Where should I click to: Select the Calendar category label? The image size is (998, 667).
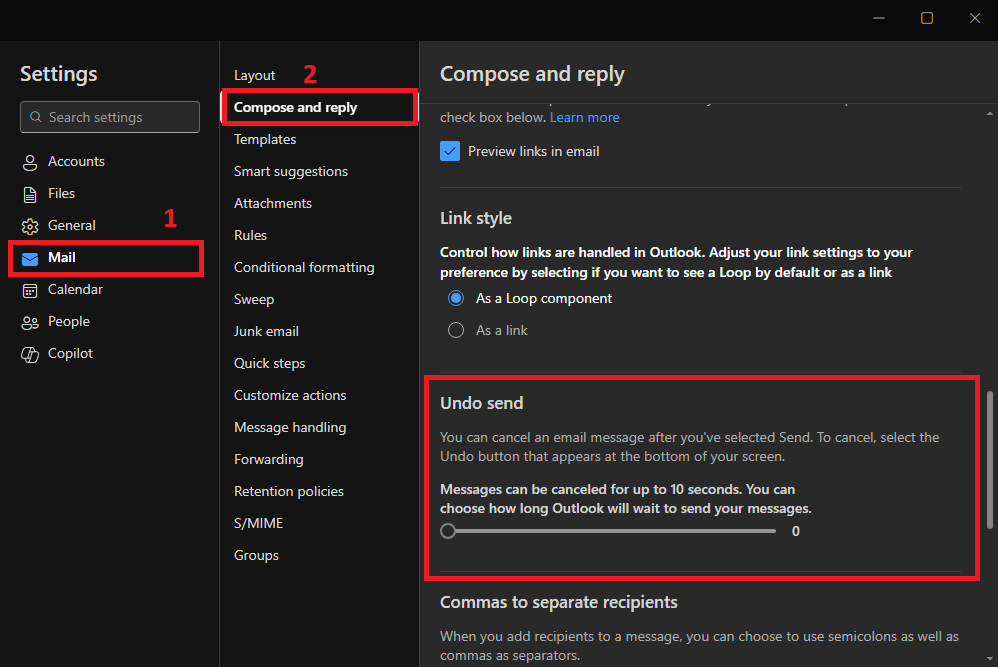pyautogui.click(x=75, y=290)
